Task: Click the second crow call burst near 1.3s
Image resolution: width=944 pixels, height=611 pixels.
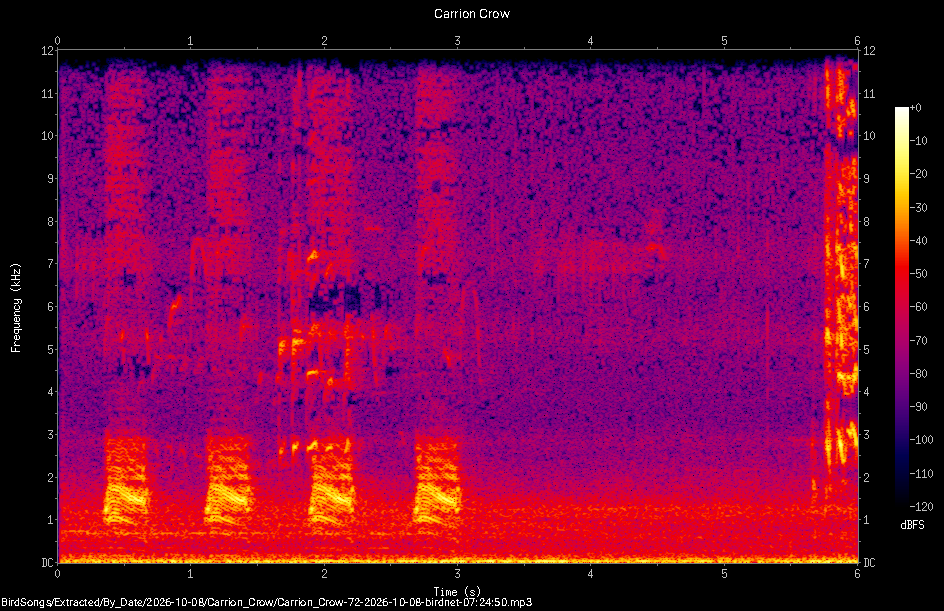Action: pyautogui.click(x=229, y=482)
